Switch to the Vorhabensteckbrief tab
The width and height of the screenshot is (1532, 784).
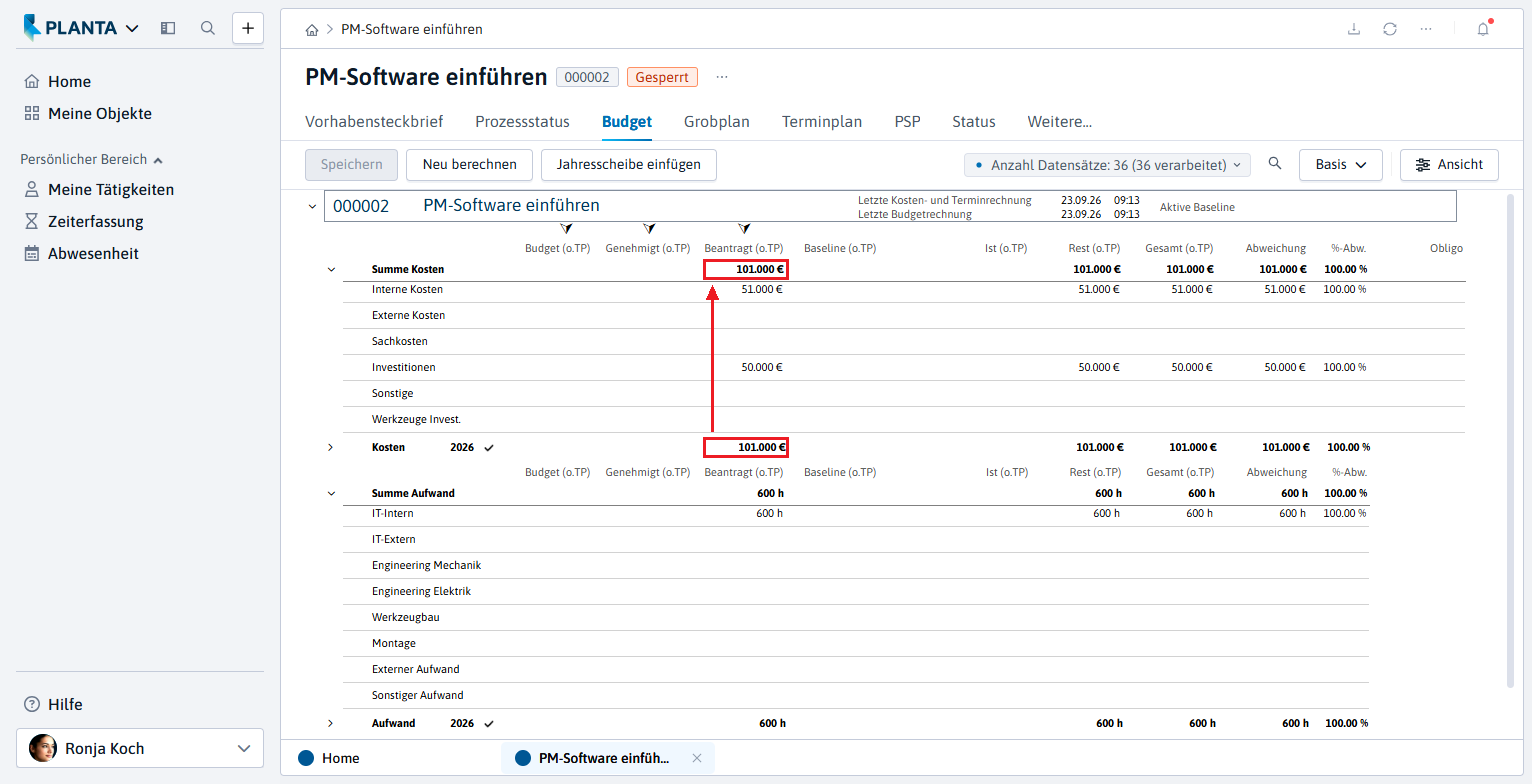click(374, 122)
